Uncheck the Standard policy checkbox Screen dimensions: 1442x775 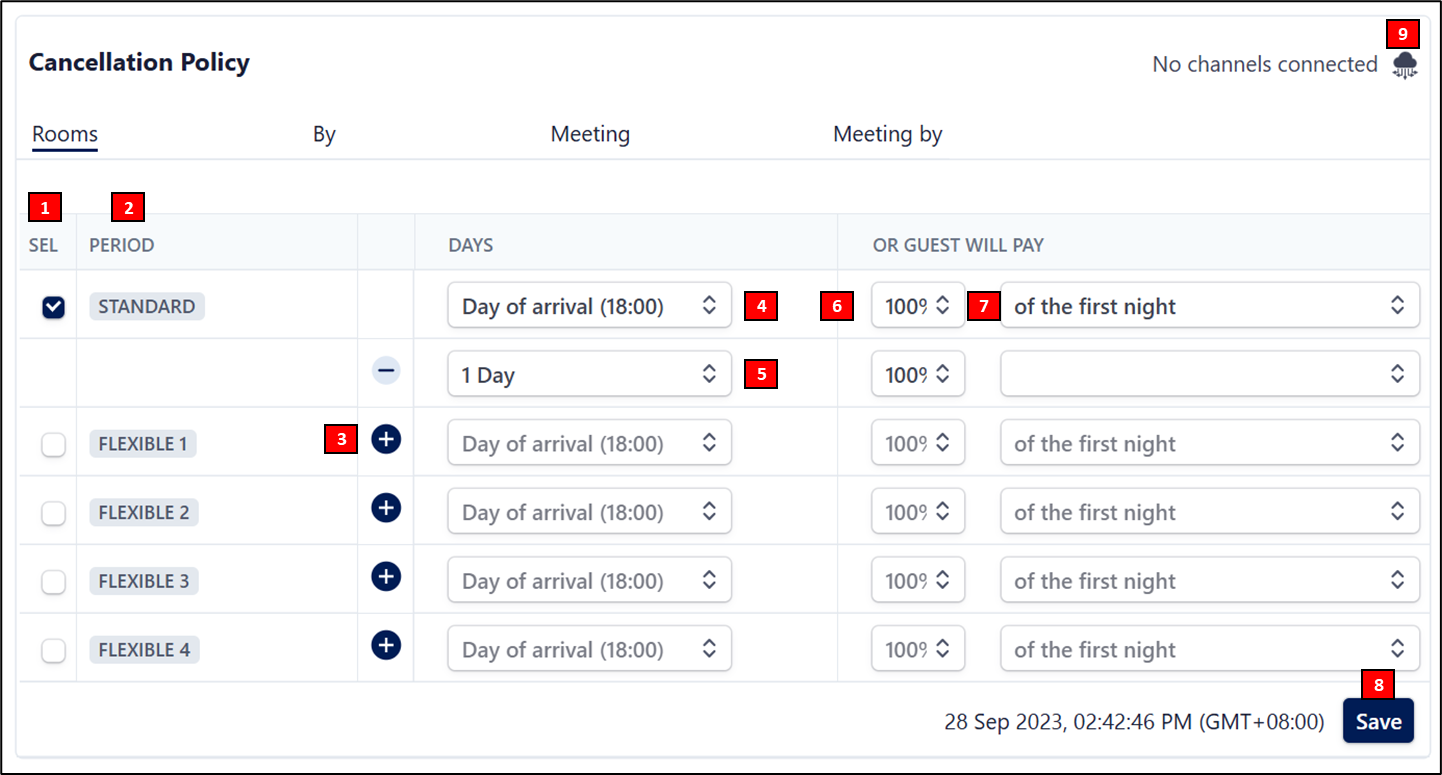coord(53,307)
